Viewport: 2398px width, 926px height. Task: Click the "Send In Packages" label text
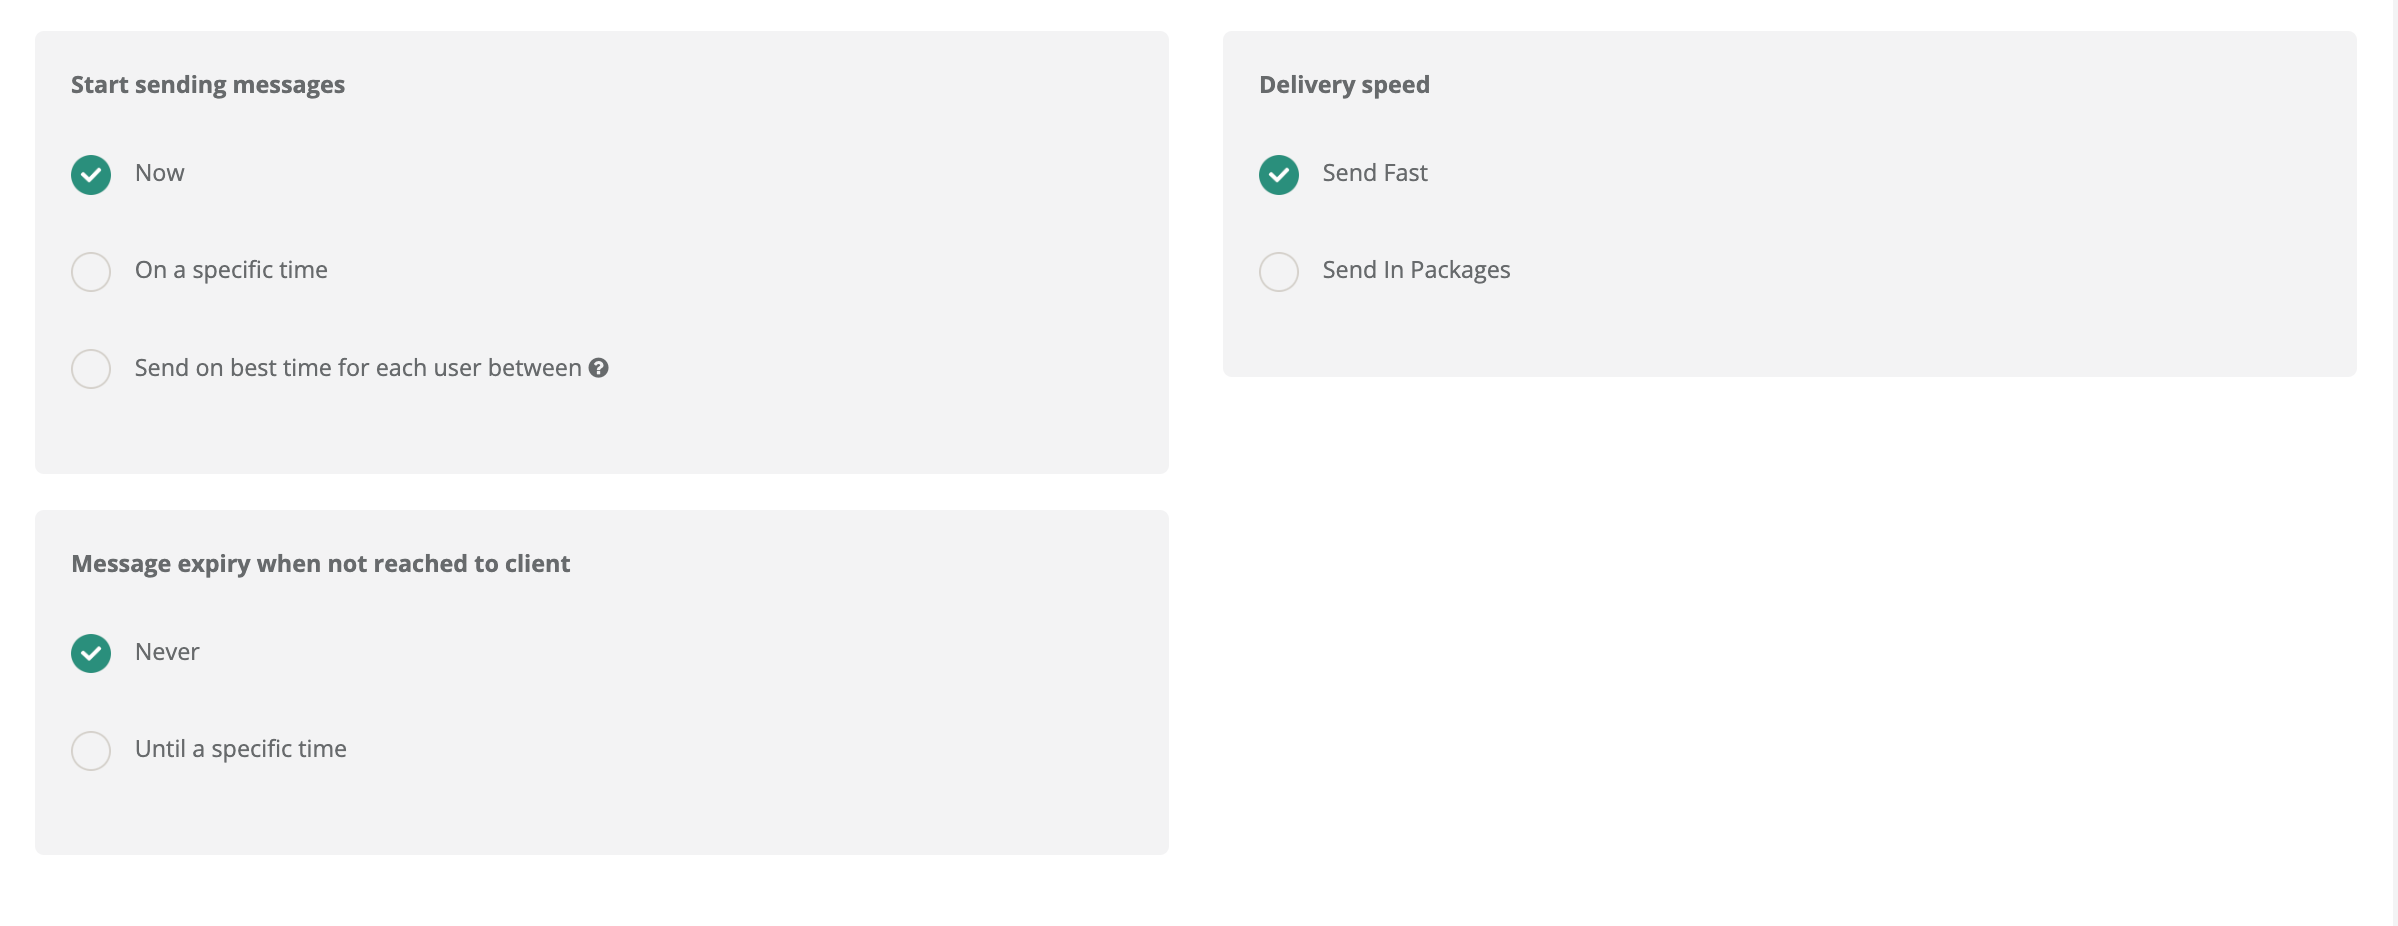1415,270
